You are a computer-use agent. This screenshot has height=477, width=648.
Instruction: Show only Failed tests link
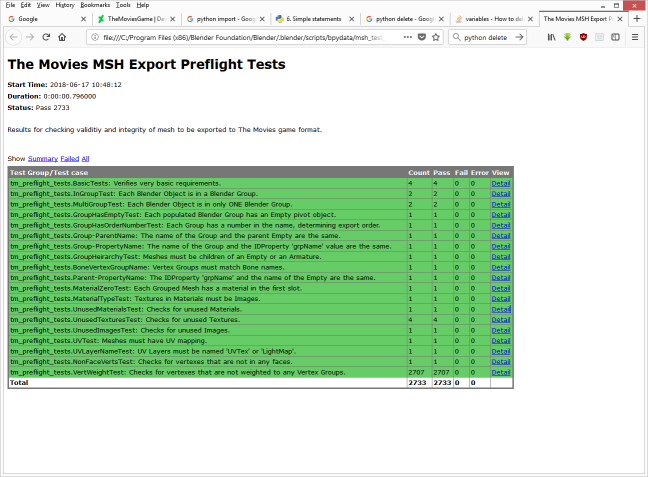coord(70,159)
